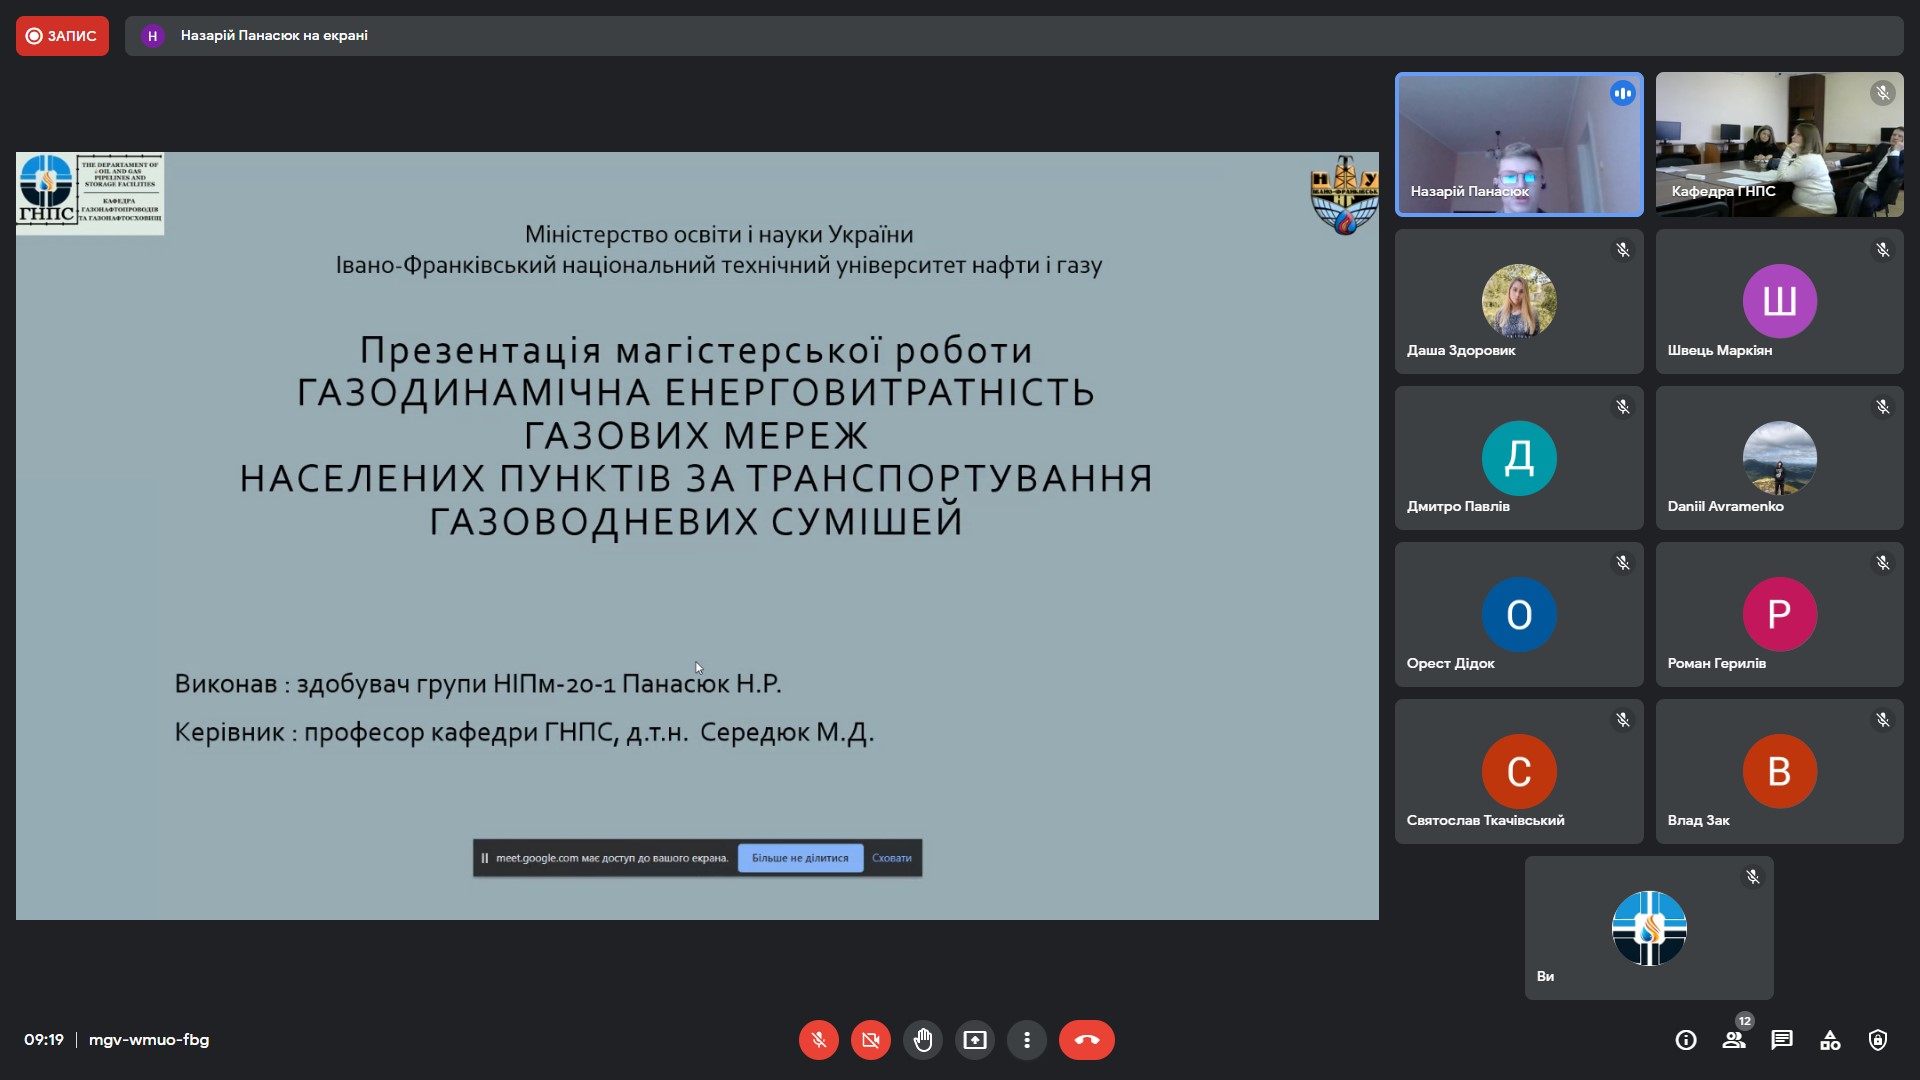Open meeting details info icon
This screenshot has width=1920, height=1080.
point(1686,1040)
